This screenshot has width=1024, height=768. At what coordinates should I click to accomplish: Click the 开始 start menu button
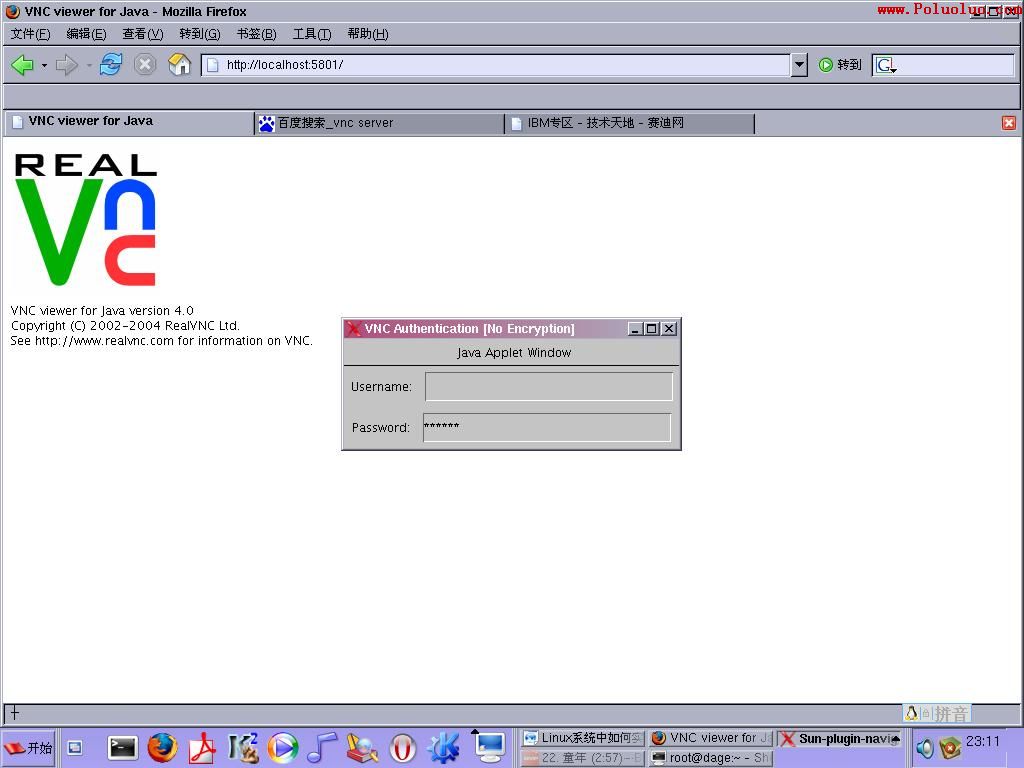pos(28,748)
